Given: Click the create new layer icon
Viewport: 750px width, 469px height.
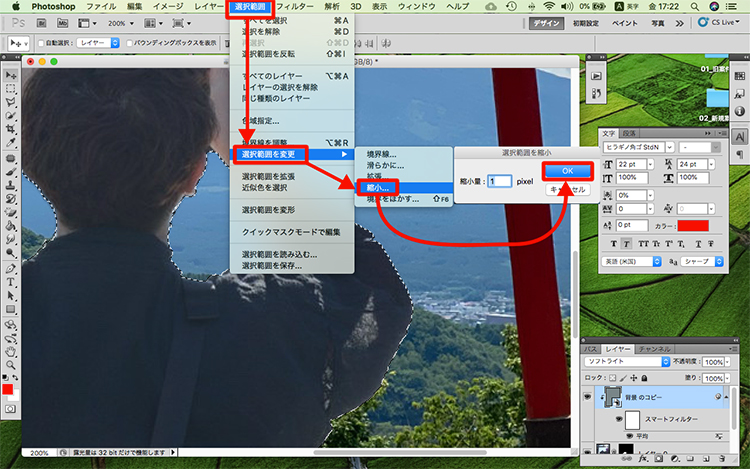Looking at the screenshot, I should [706, 458].
